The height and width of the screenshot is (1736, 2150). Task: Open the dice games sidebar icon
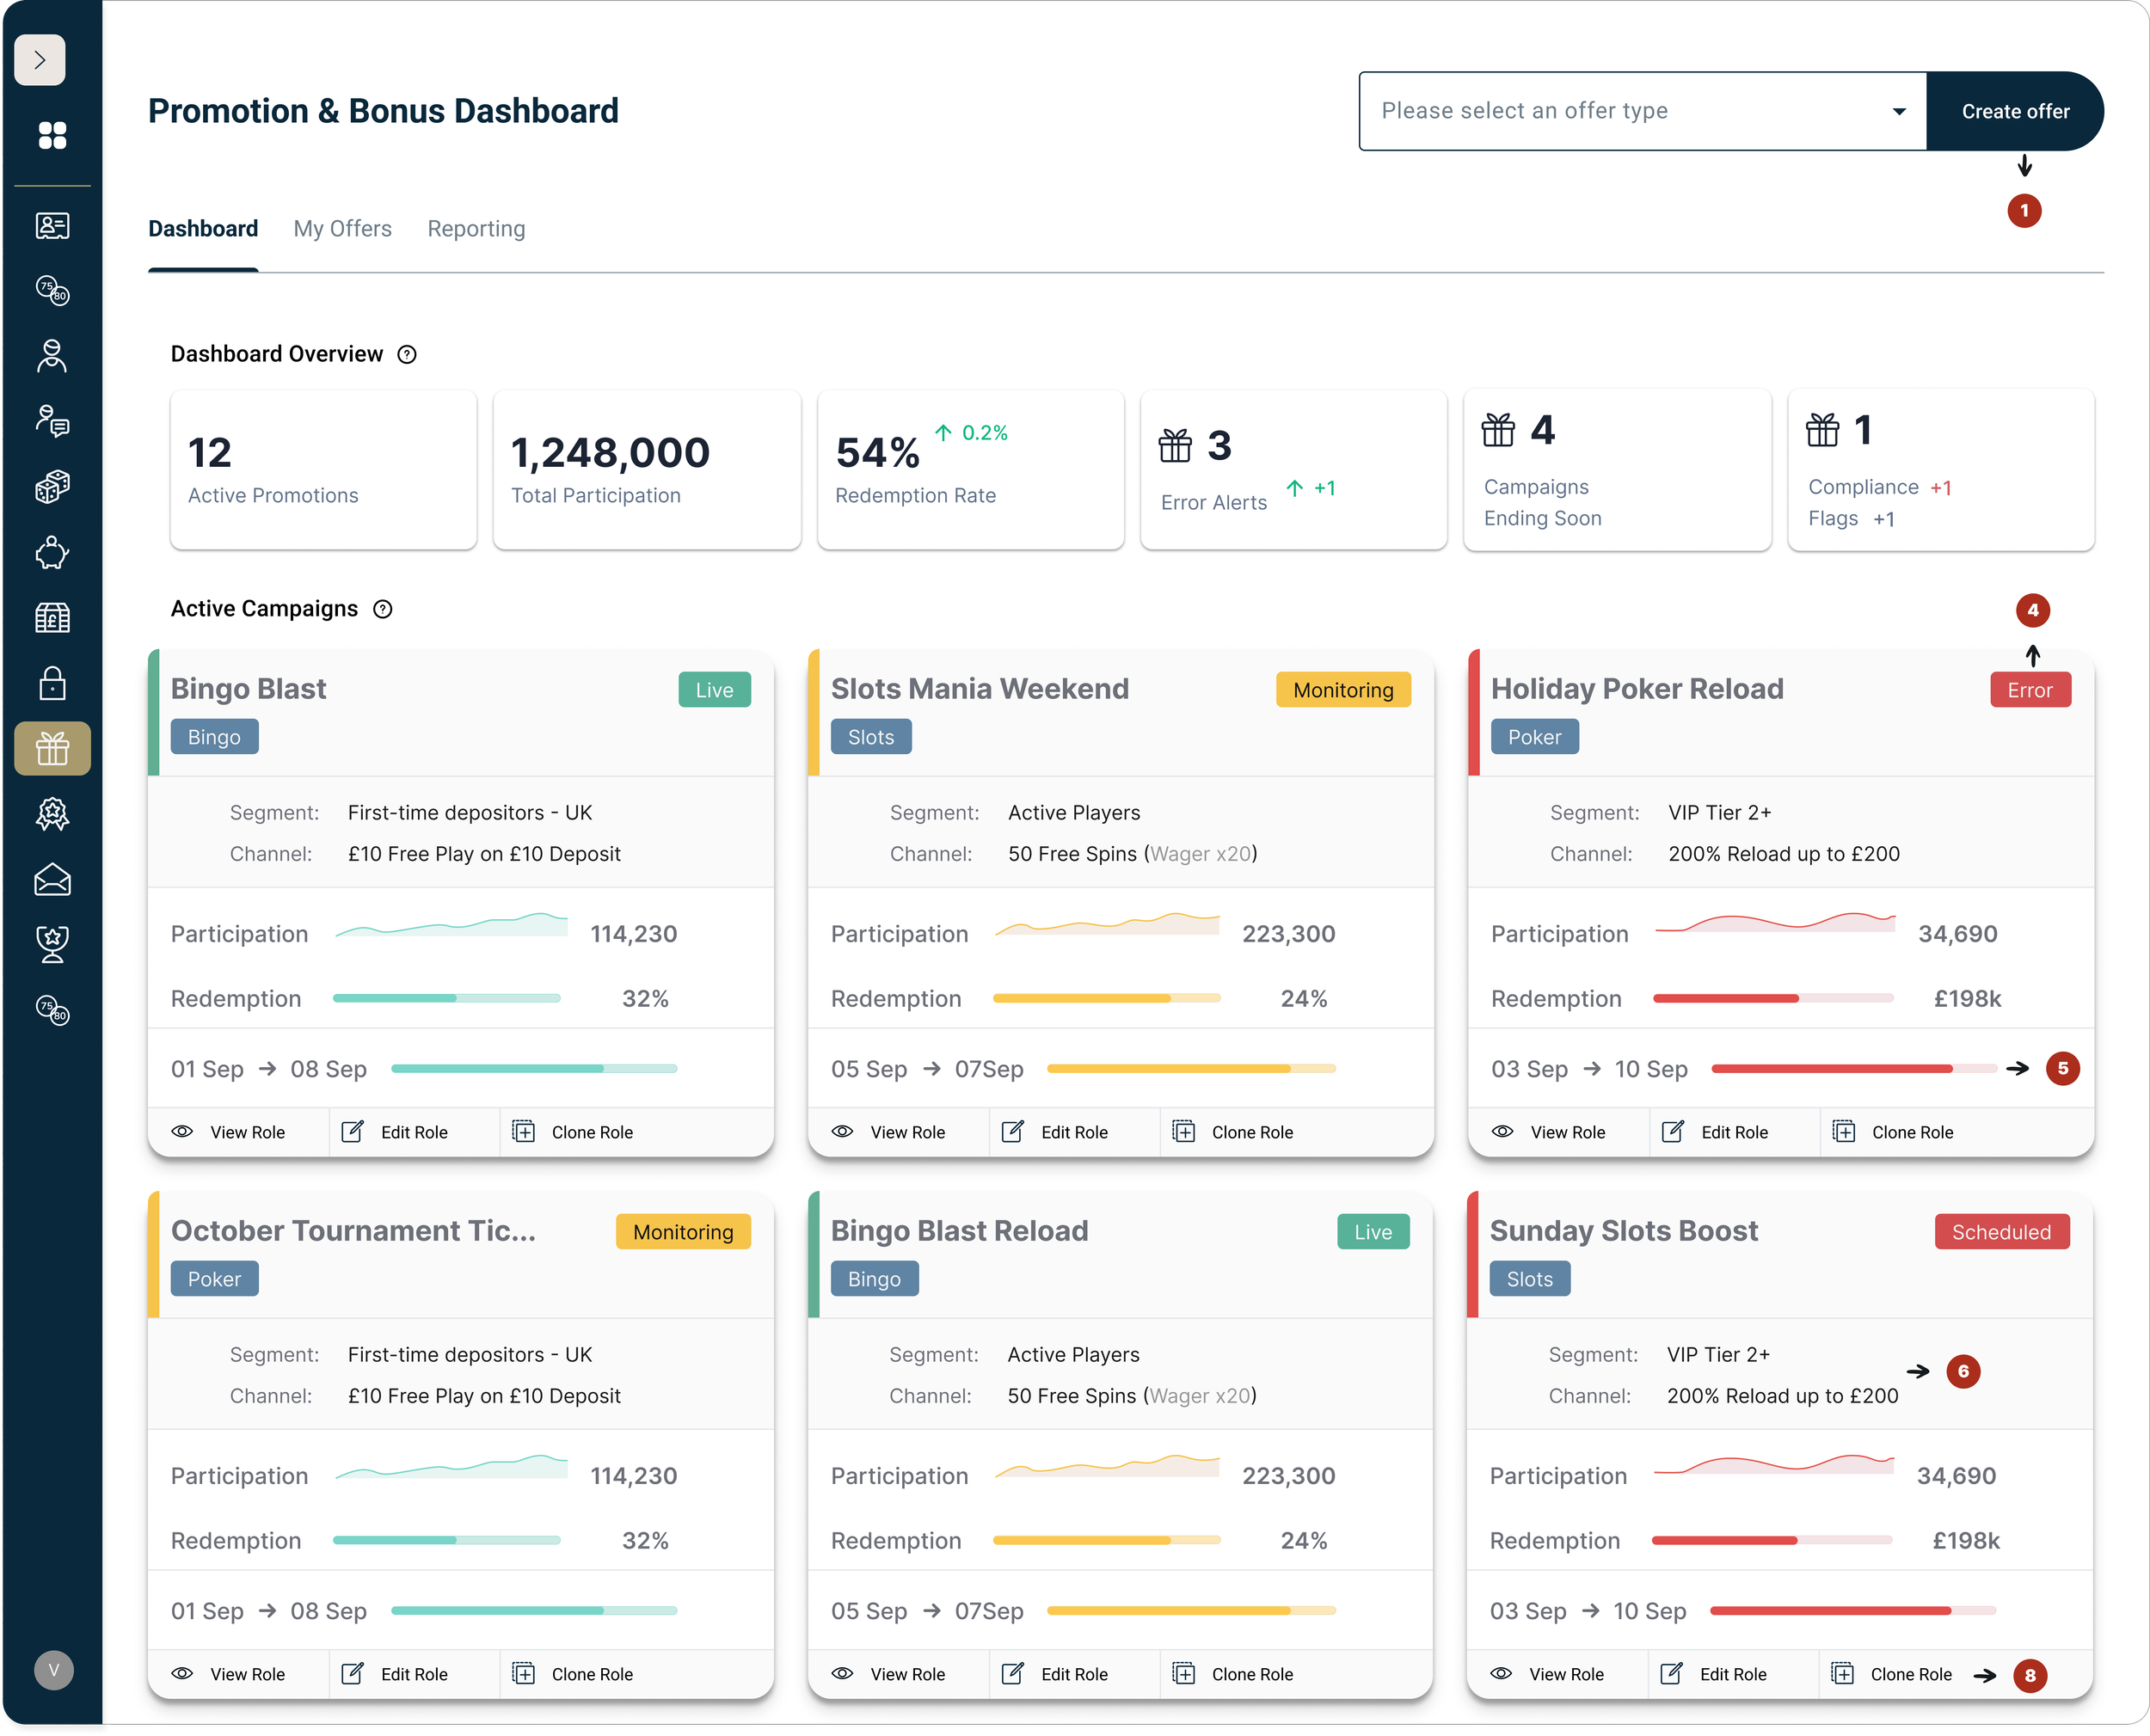52,487
